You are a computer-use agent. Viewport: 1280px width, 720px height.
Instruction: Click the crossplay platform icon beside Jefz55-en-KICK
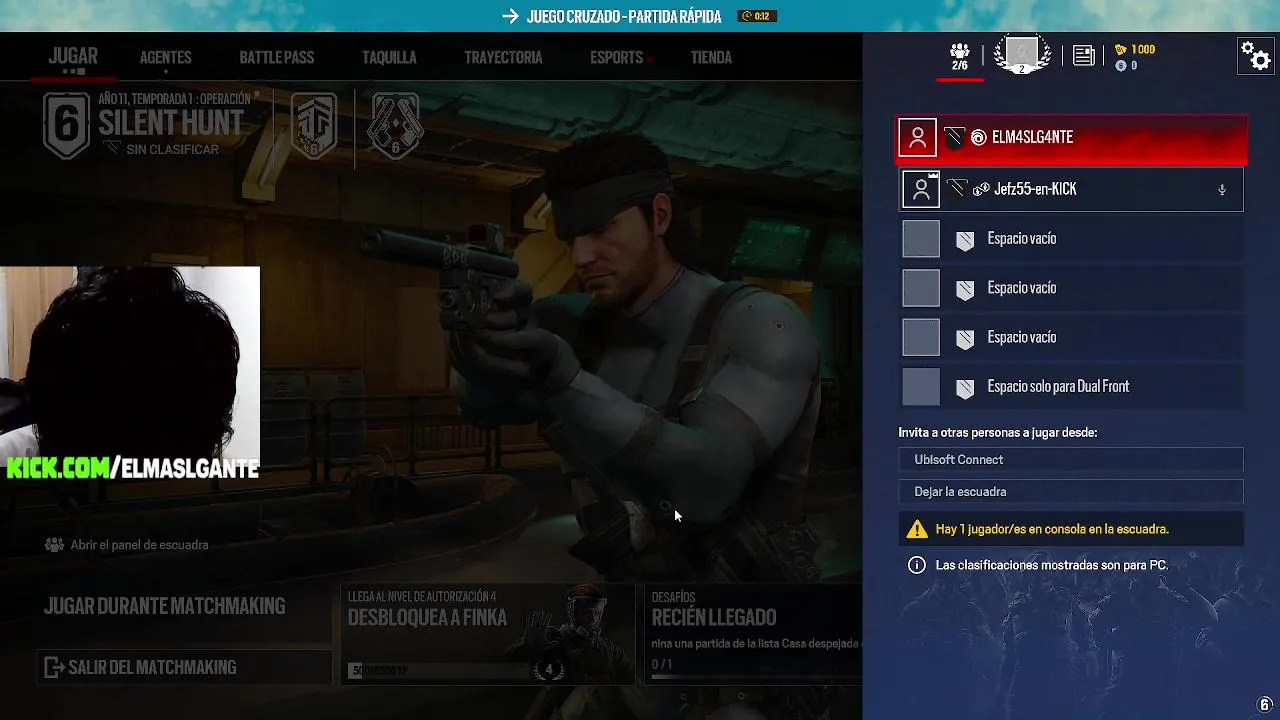point(981,189)
